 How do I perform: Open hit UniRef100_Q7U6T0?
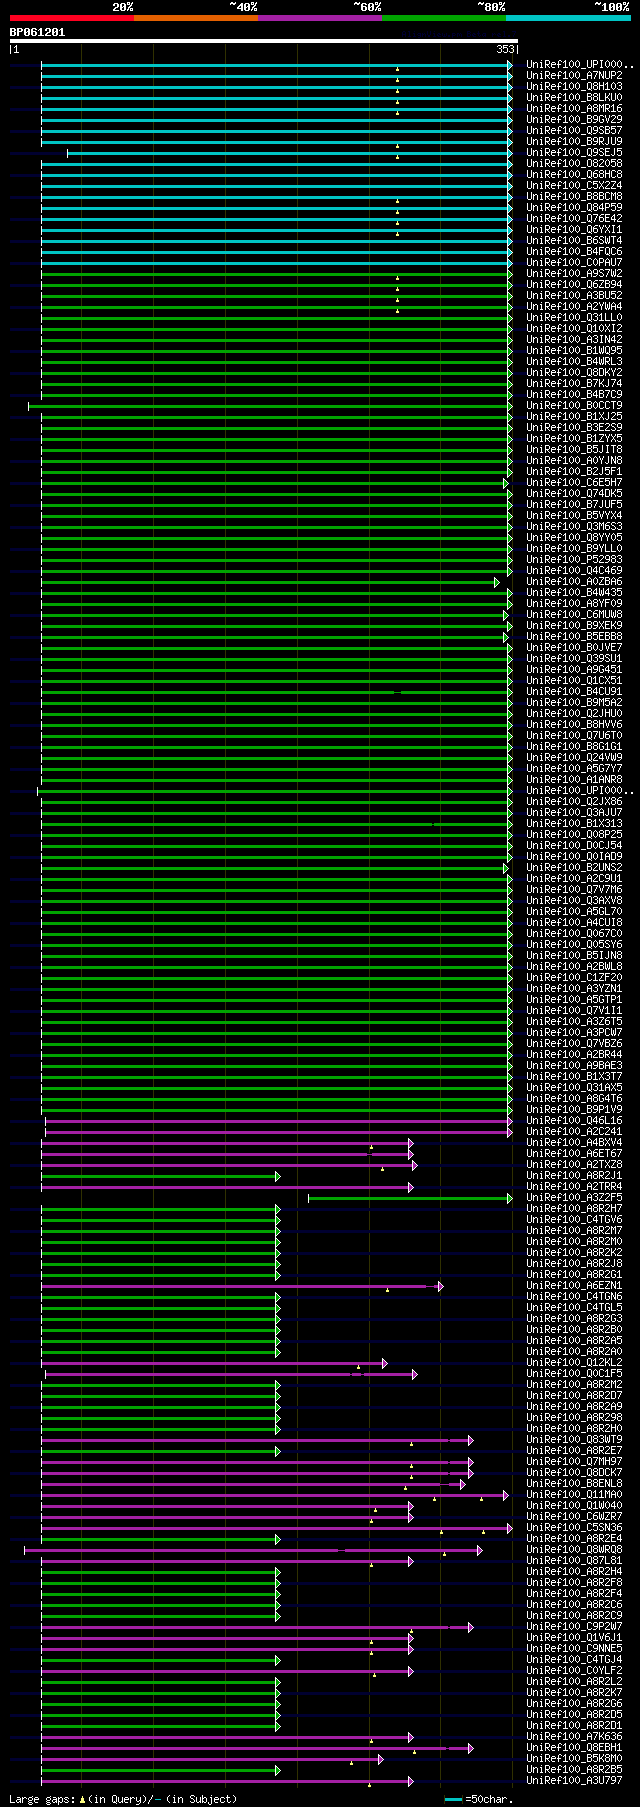click(574, 735)
